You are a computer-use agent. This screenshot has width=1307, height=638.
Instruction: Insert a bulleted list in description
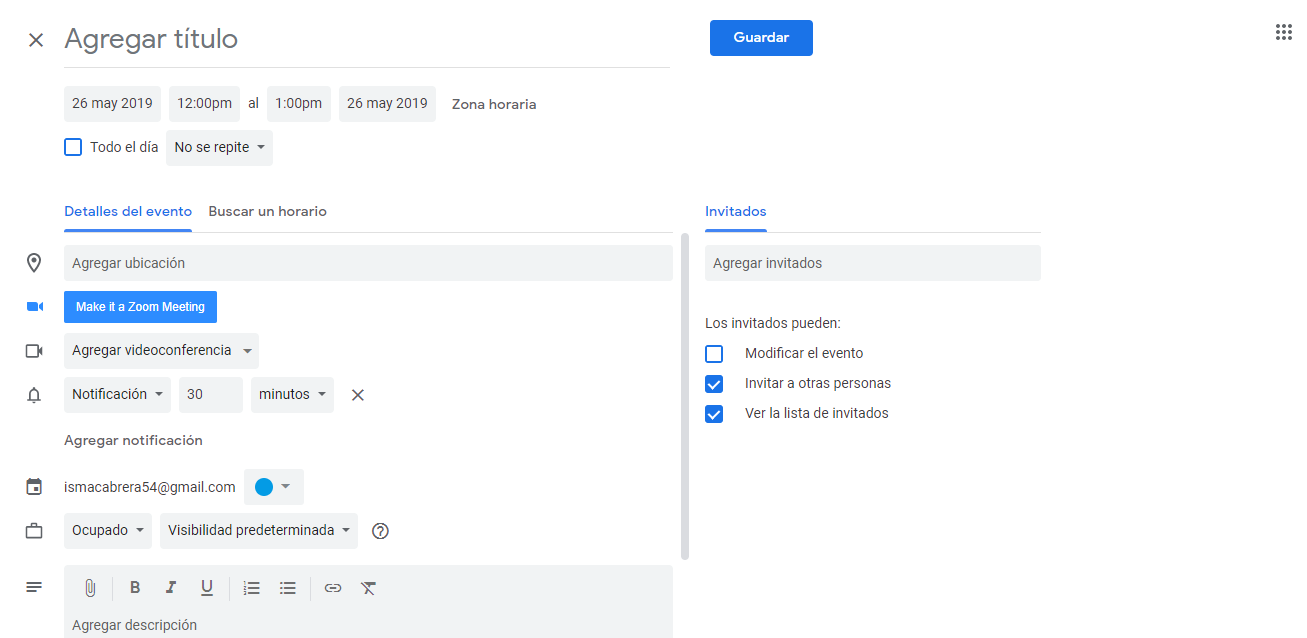pos(288,588)
